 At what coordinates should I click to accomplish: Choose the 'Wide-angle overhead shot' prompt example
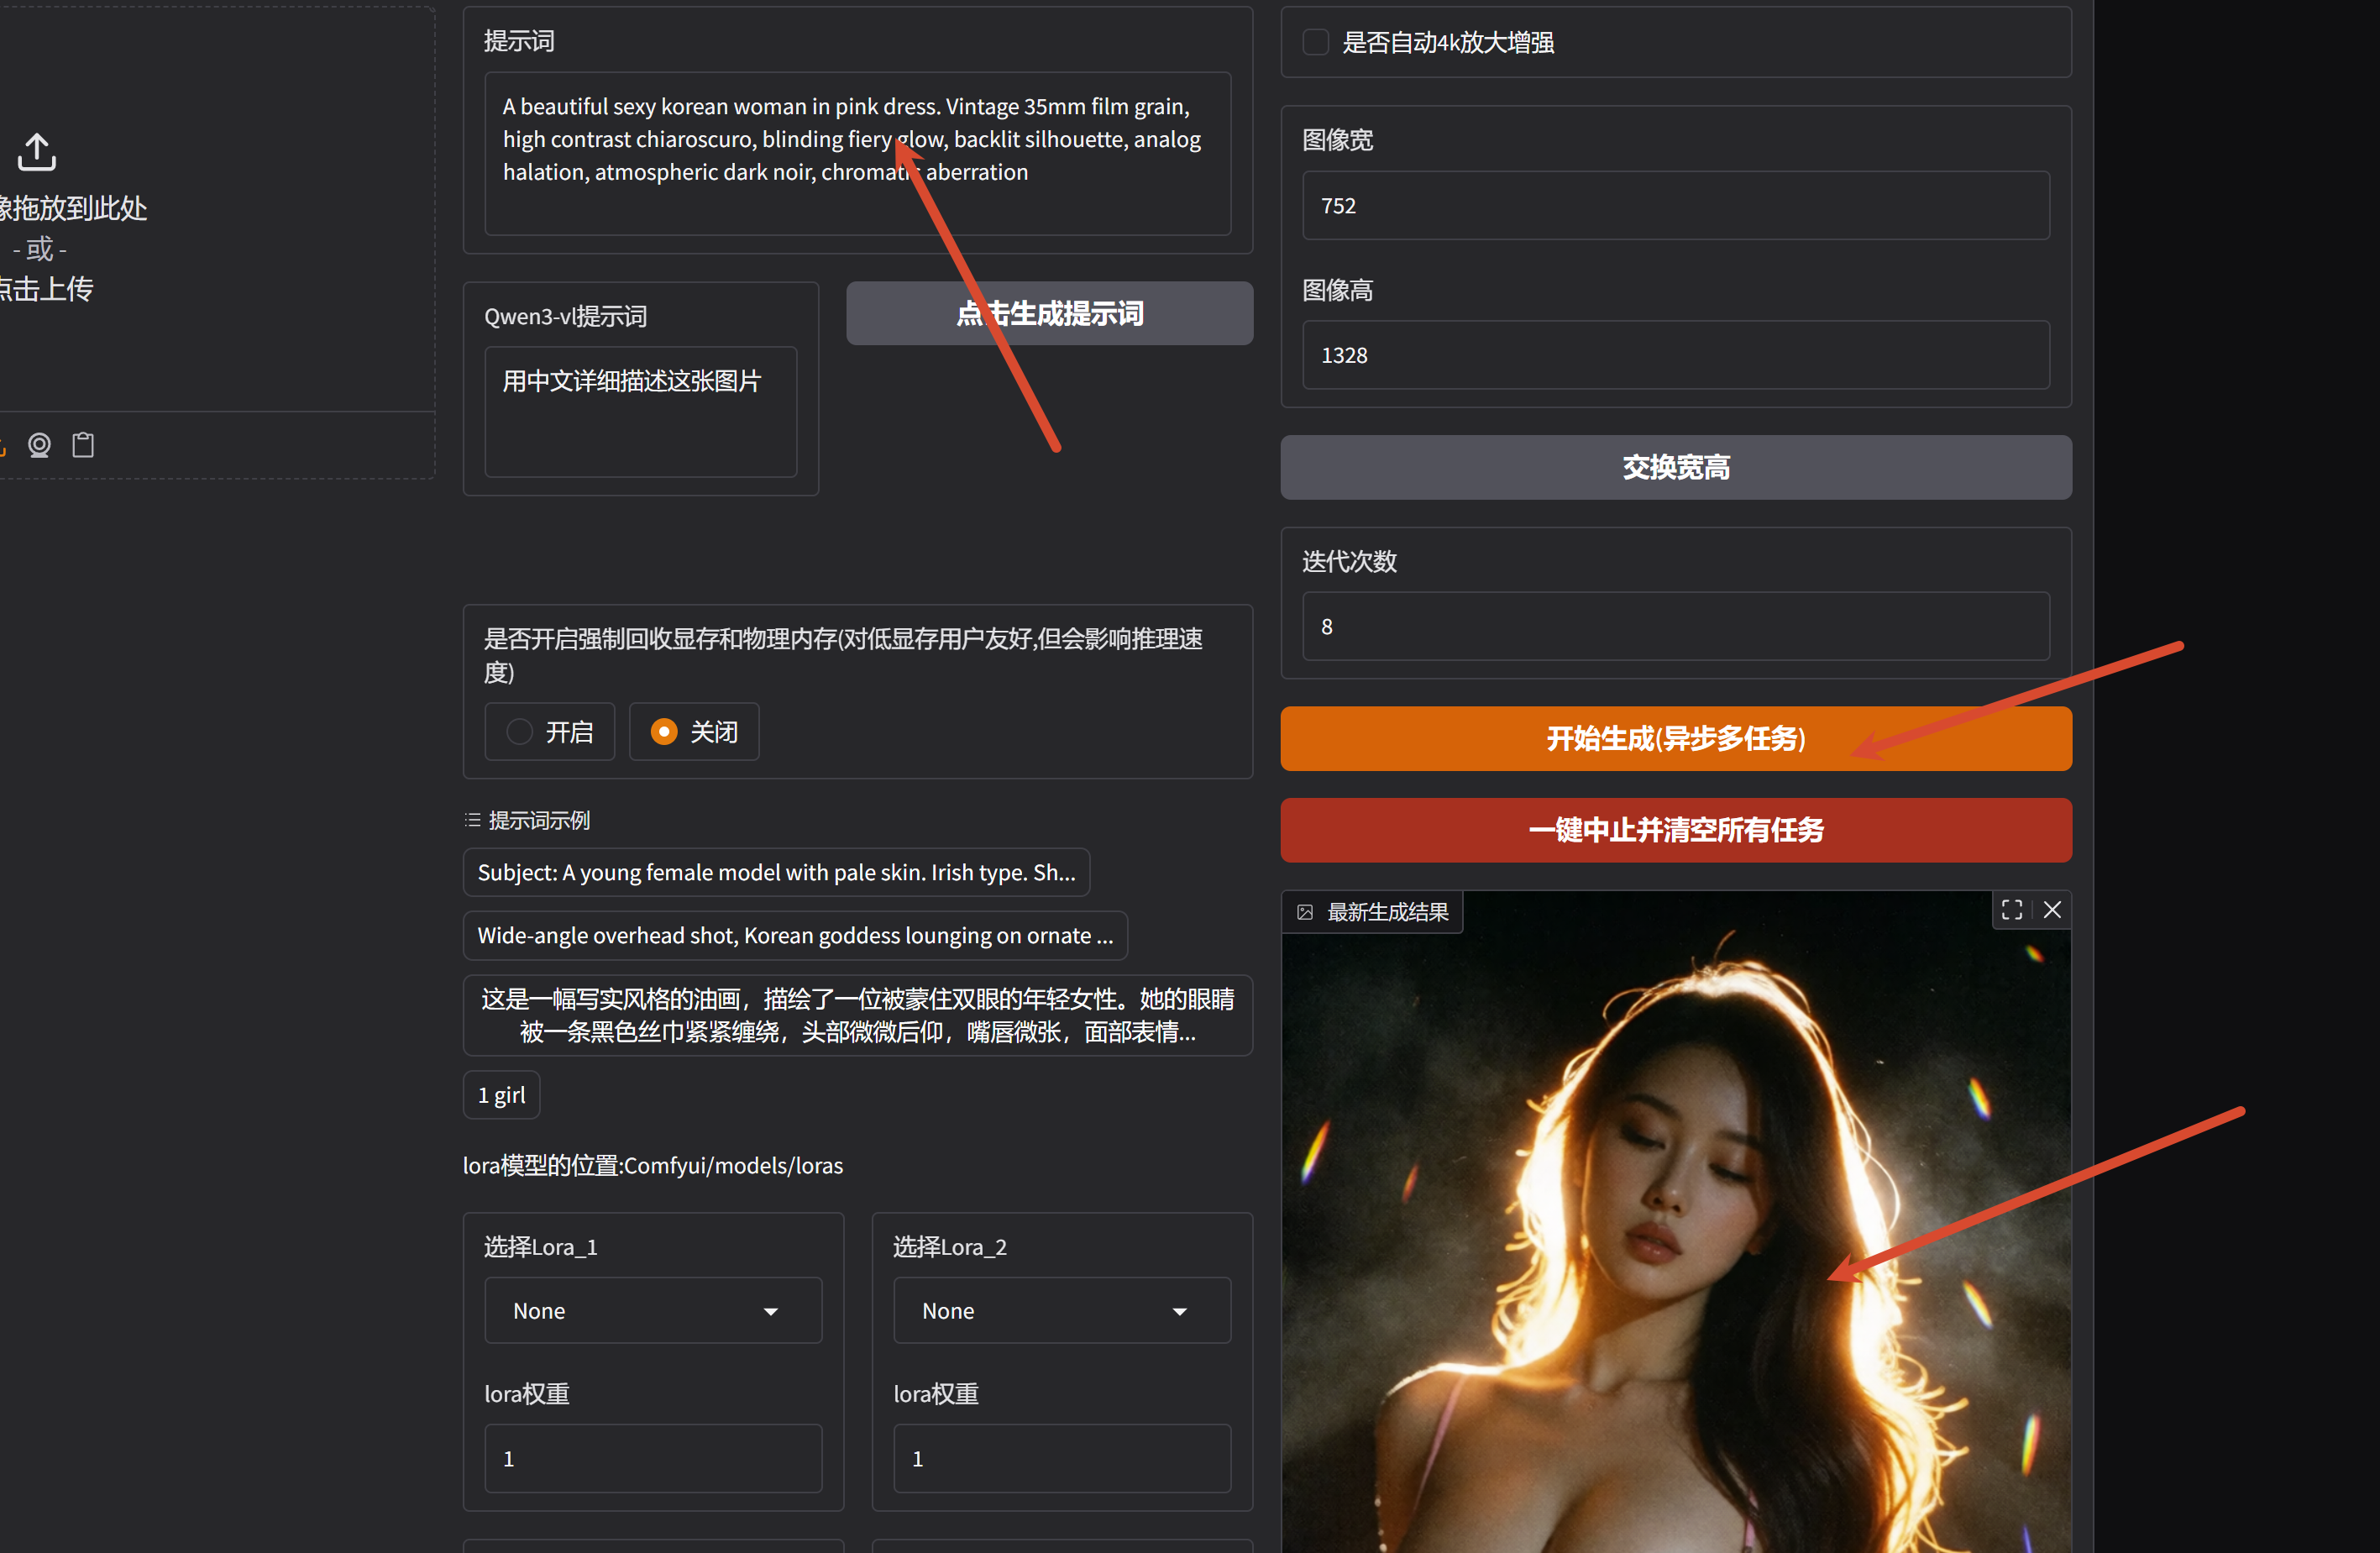pyautogui.click(x=795, y=936)
